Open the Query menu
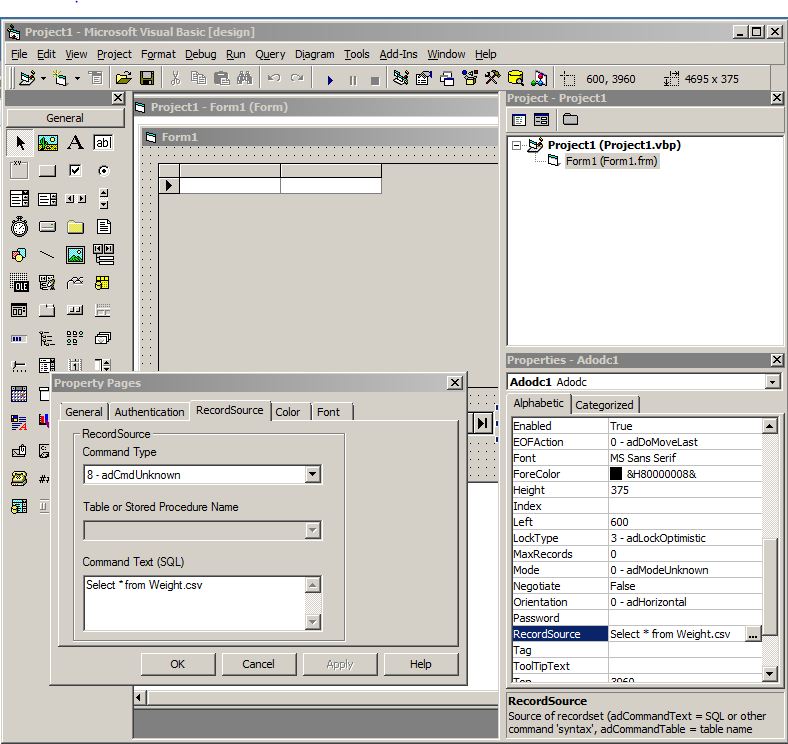 270,54
